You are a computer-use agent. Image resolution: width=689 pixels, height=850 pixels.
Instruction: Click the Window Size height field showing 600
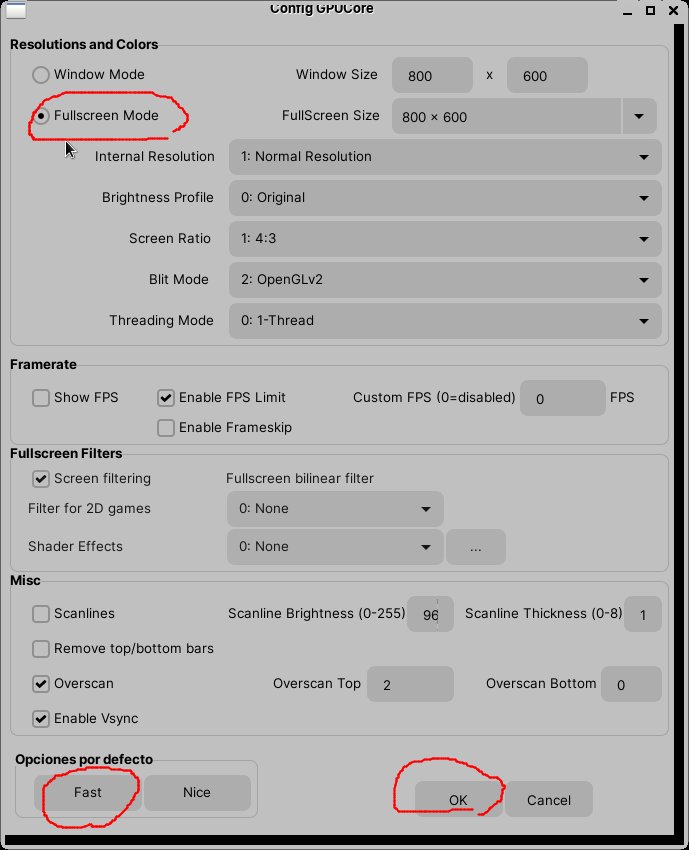click(547, 75)
